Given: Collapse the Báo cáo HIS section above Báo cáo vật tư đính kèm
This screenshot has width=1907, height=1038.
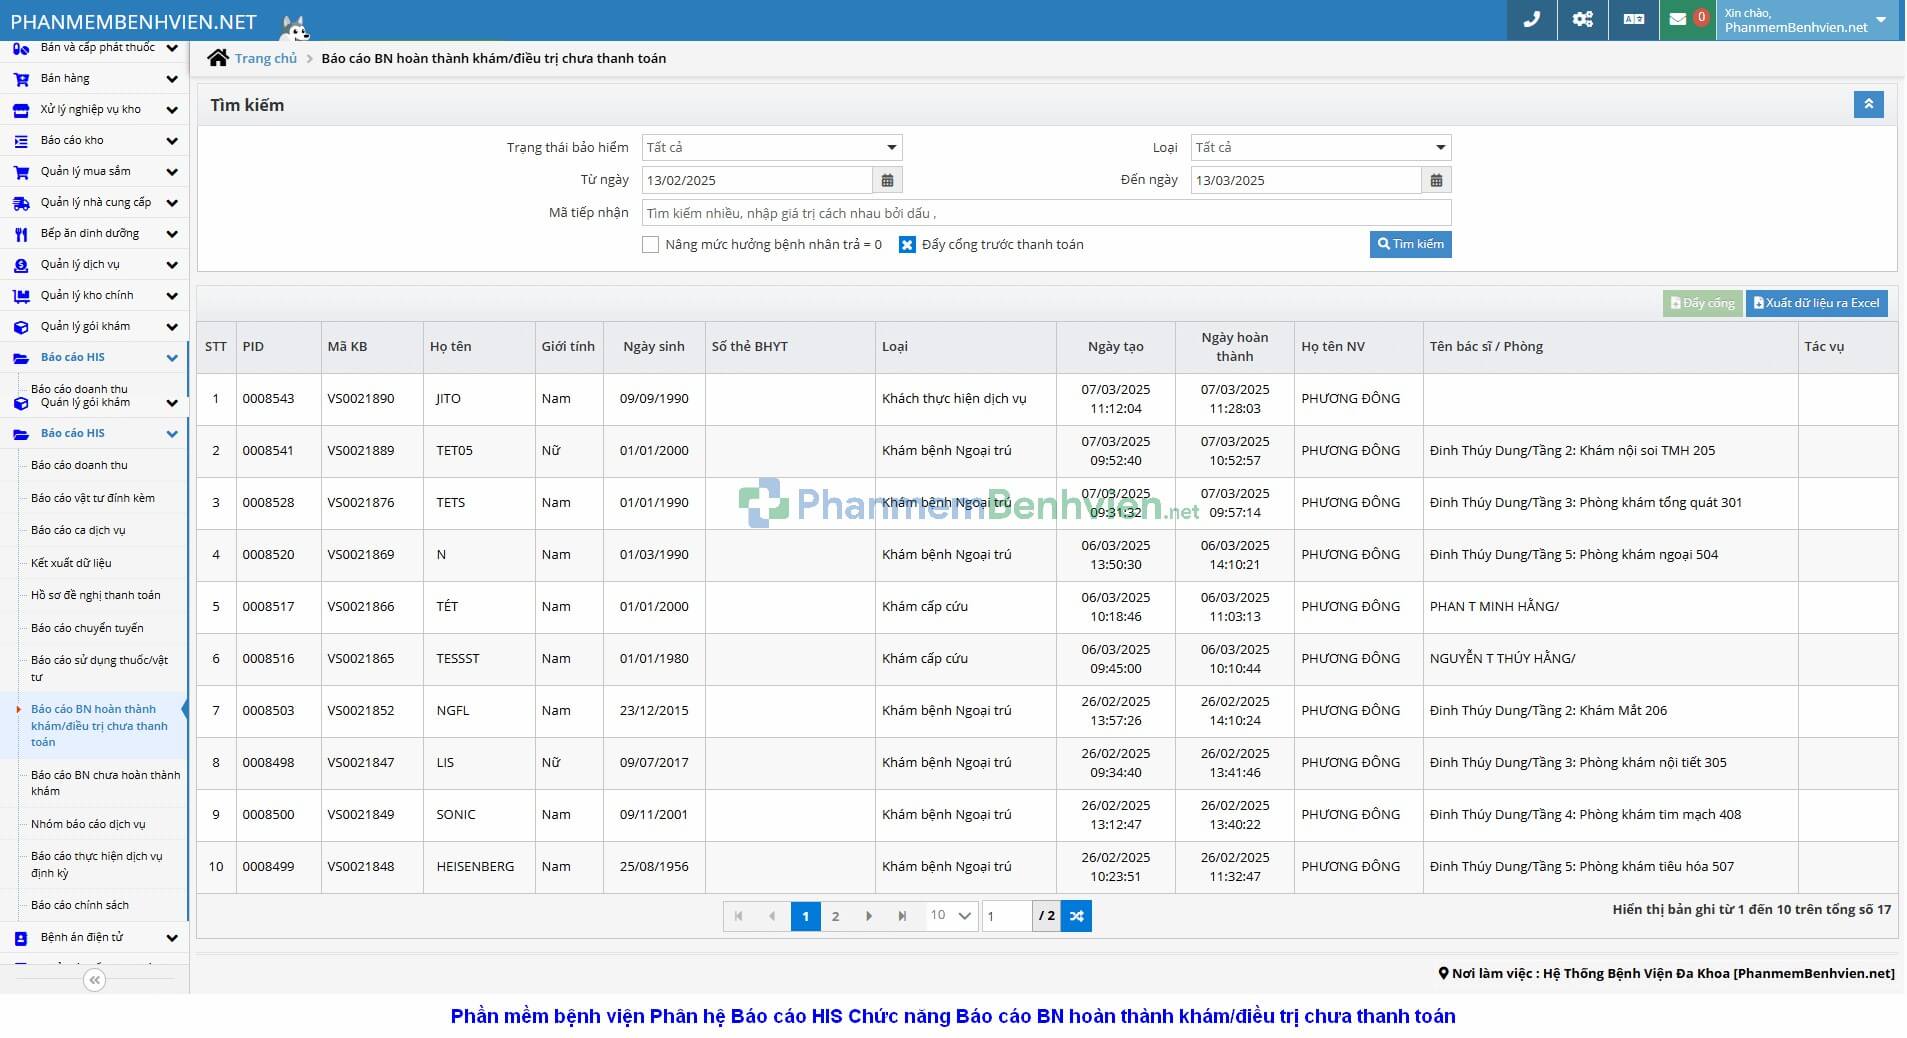Looking at the screenshot, I should tap(94, 433).
